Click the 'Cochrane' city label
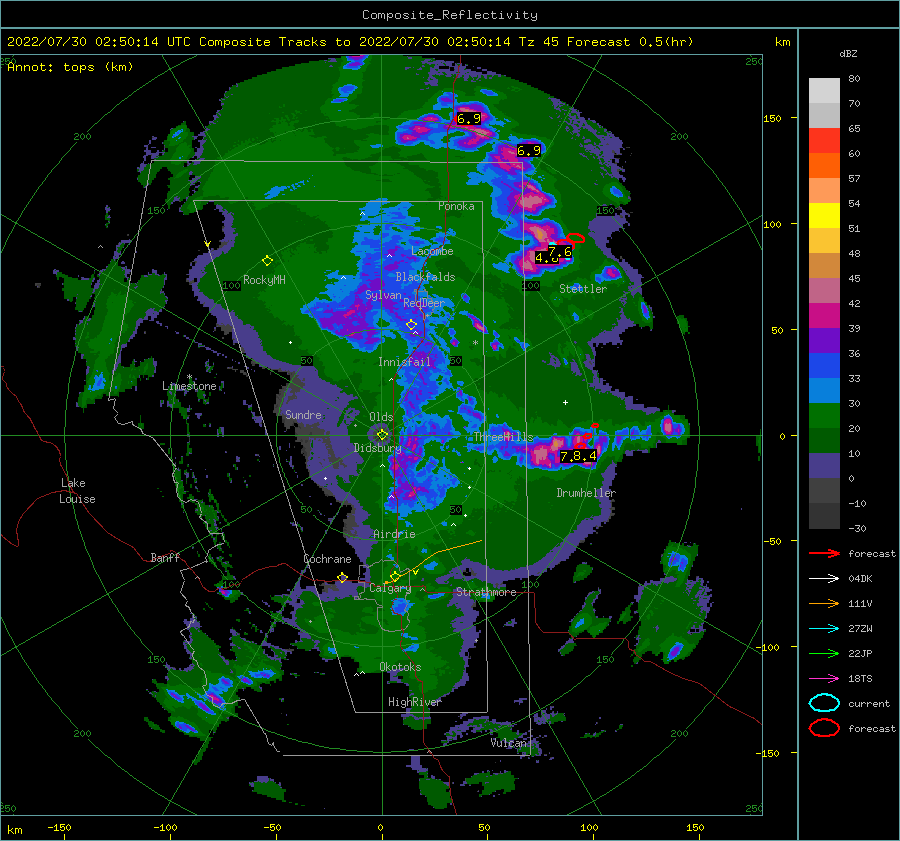Image resolution: width=900 pixels, height=841 pixels. [x=327, y=559]
